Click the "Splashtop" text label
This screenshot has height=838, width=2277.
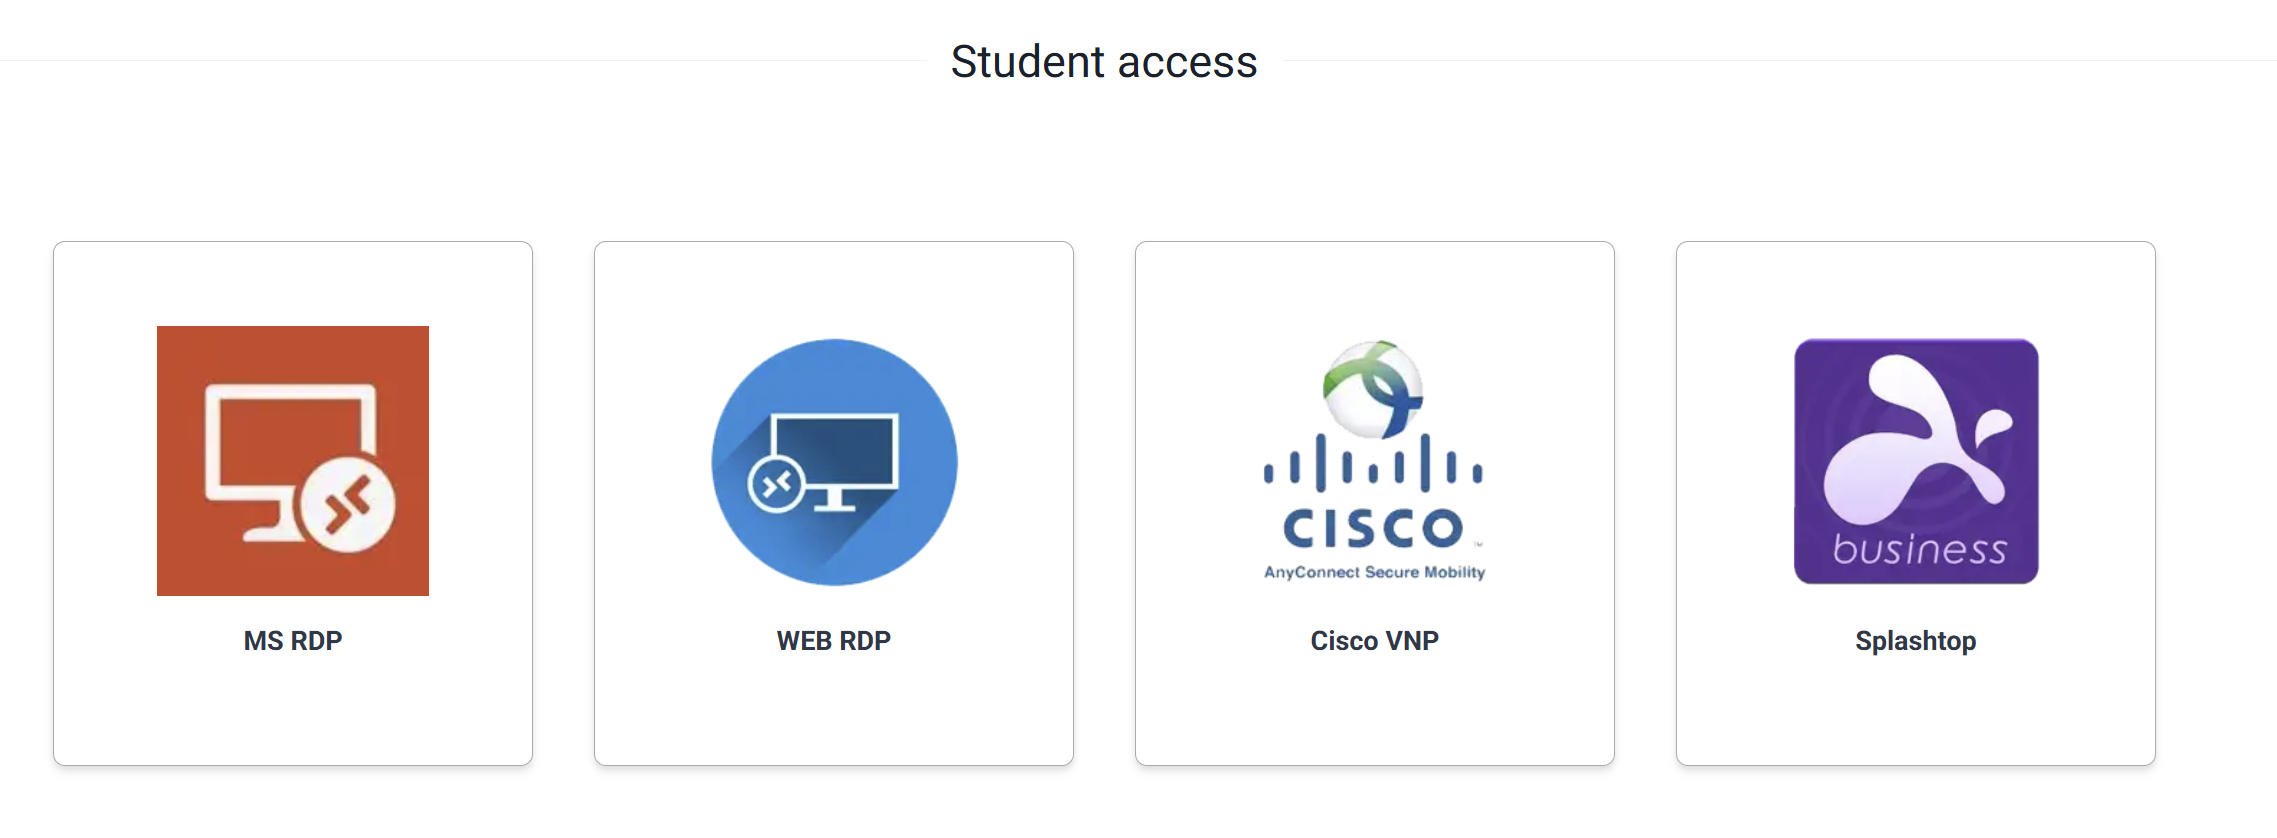1915,641
